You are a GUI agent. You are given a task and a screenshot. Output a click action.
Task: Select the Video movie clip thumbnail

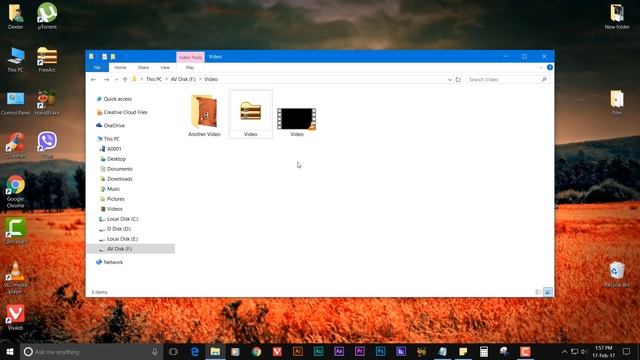click(297, 121)
